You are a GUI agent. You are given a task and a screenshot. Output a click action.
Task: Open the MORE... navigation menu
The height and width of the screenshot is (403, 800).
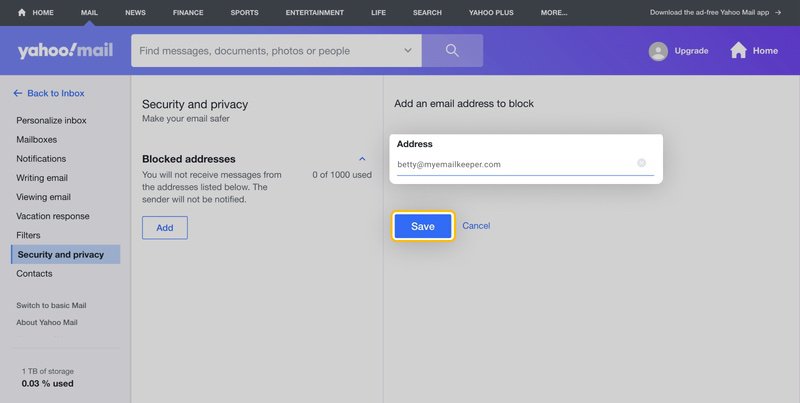point(554,13)
